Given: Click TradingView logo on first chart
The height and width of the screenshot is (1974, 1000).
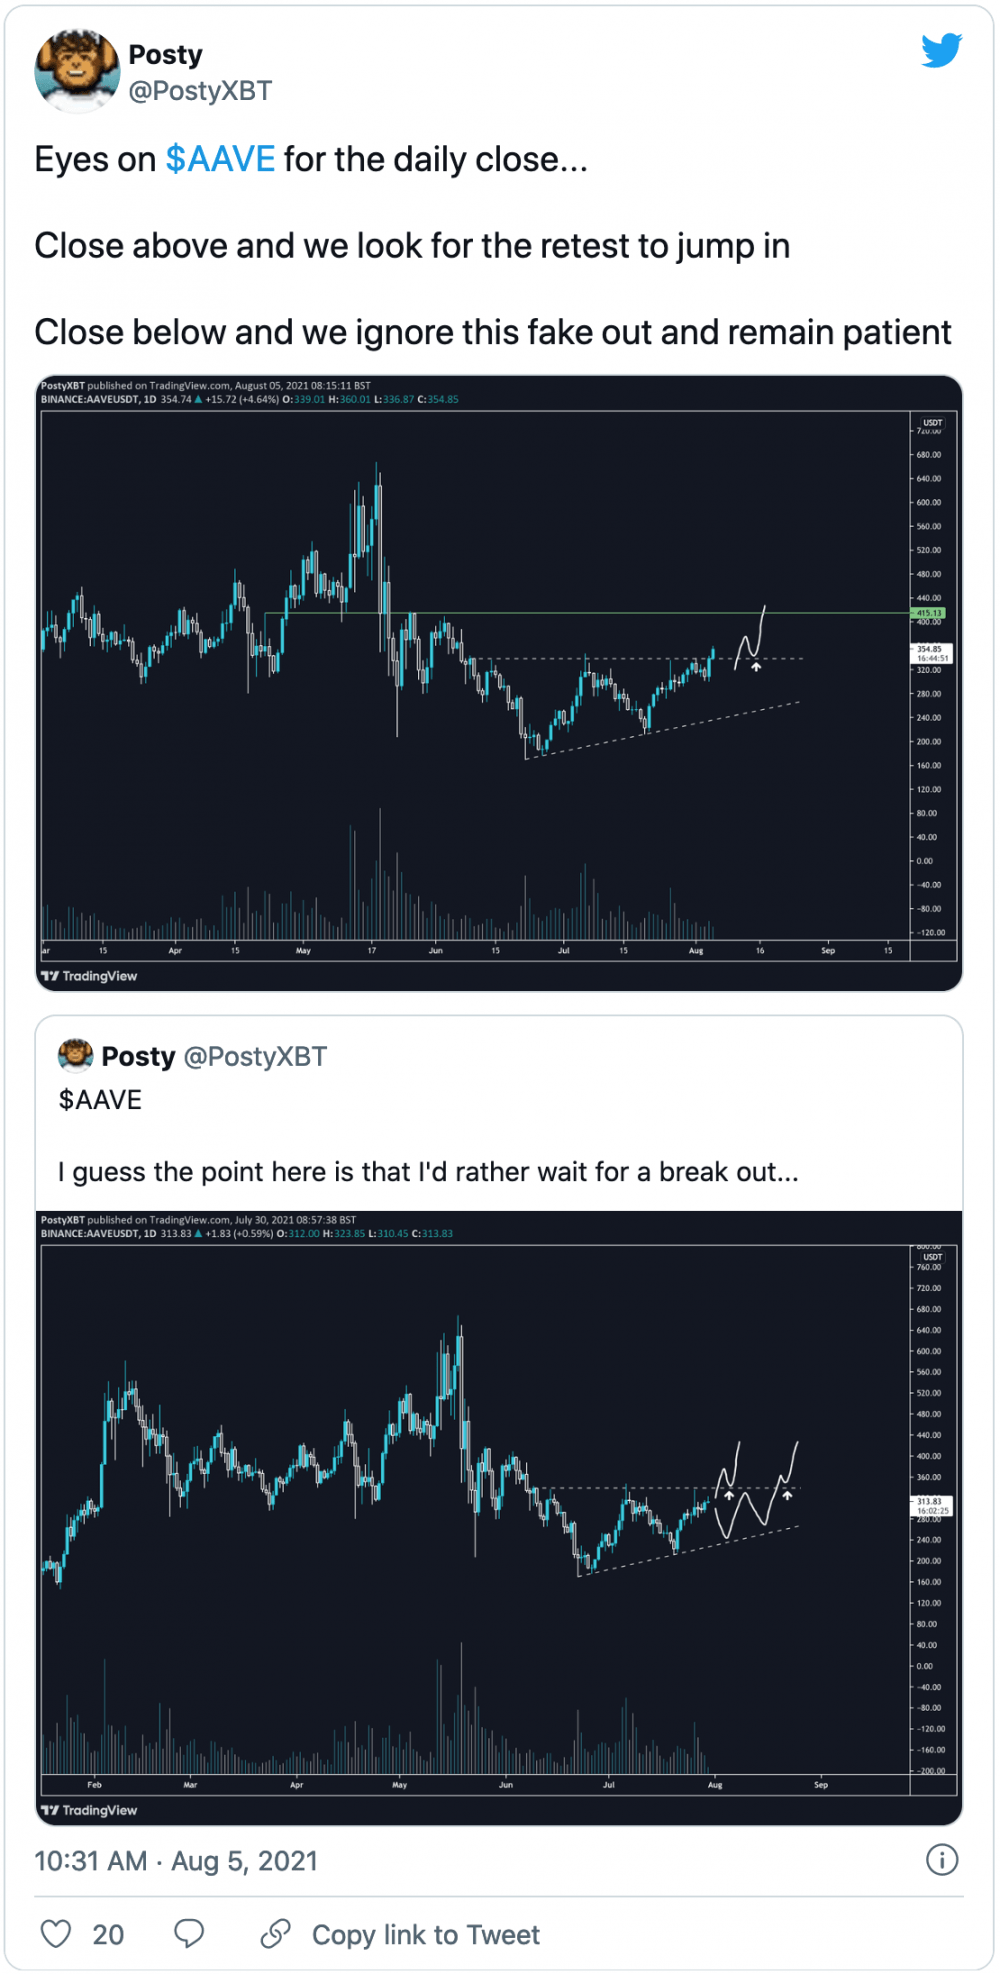Looking at the screenshot, I should point(89,976).
